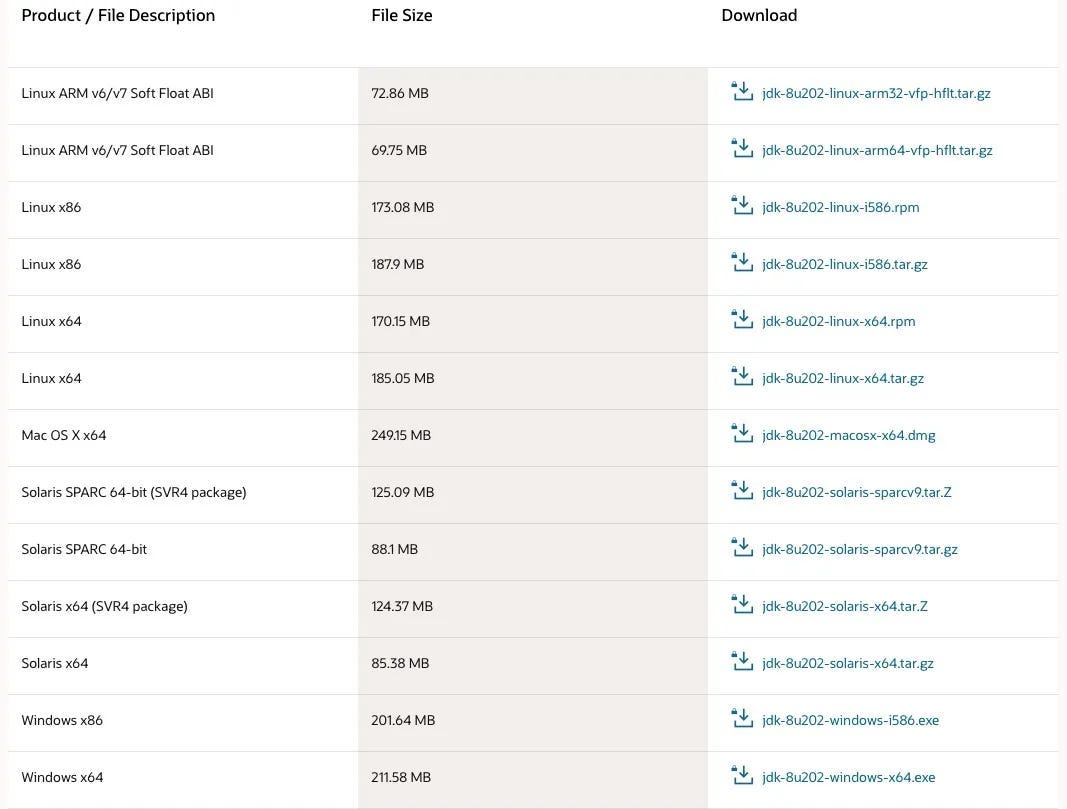This screenshot has width=1067, height=809.
Task: Click download icon for jdk-8u202-solaris-x64.tar.gz
Action: click(x=742, y=662)
